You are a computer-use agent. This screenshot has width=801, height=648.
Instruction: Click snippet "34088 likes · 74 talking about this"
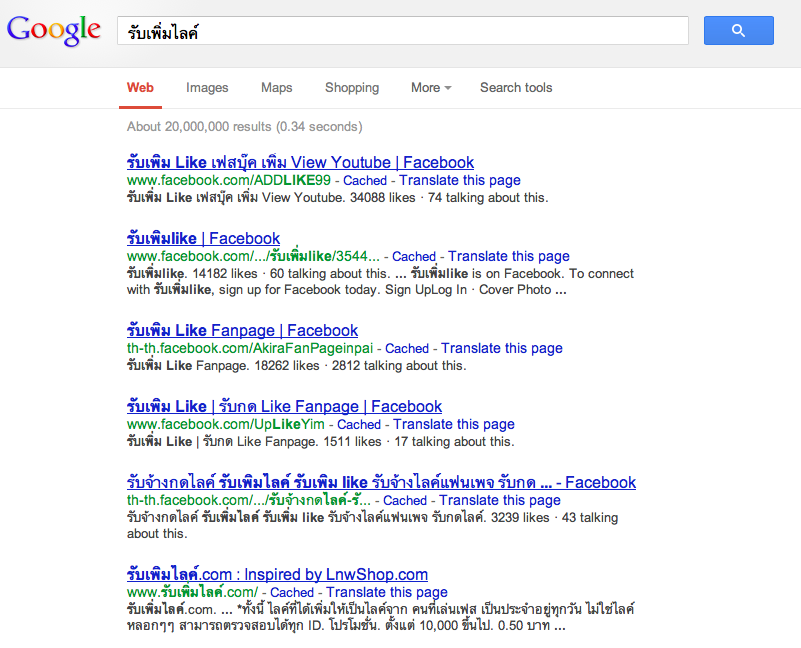click(449, 198)
